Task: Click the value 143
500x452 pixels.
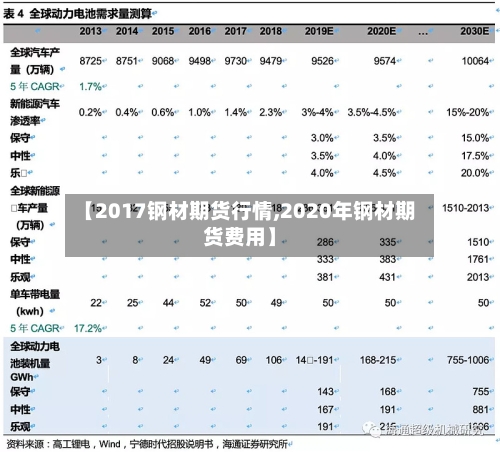Action: coord(325,391)
